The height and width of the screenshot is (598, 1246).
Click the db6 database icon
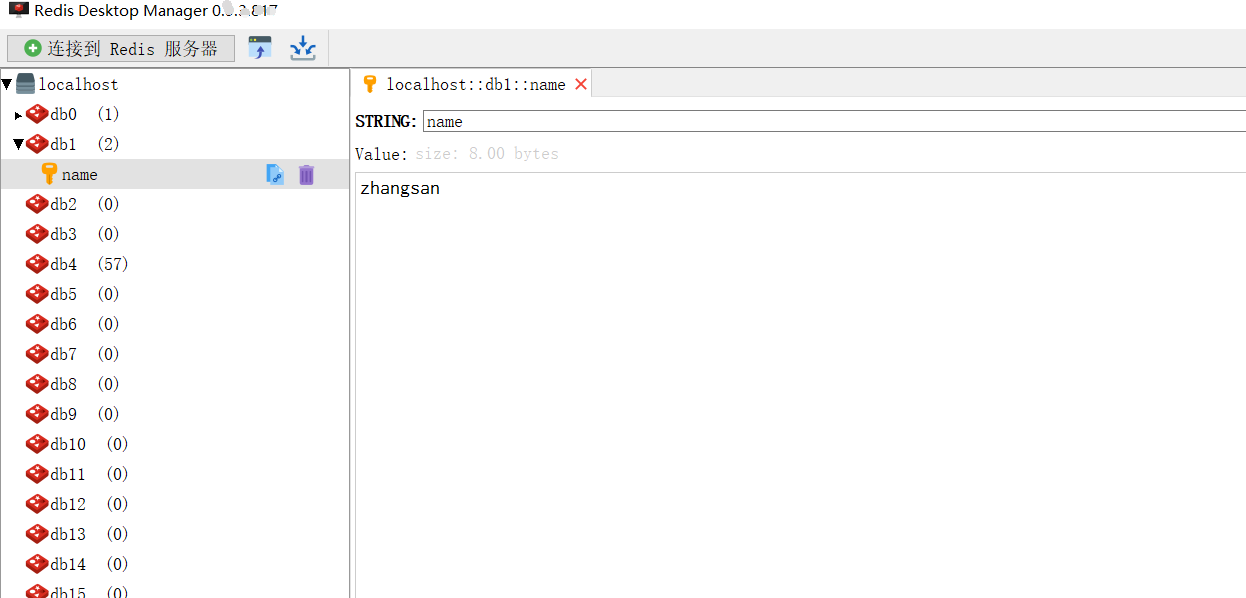[37, 324]
